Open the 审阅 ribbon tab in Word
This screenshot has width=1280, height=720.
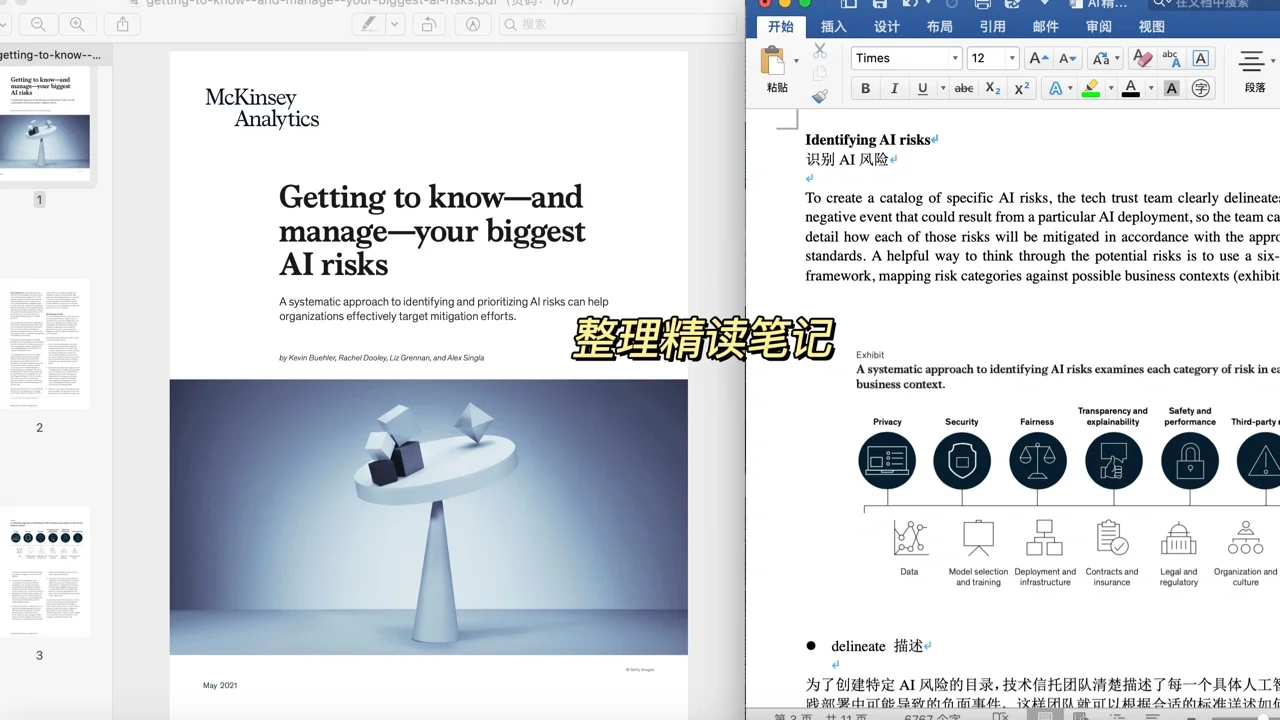1098,27
